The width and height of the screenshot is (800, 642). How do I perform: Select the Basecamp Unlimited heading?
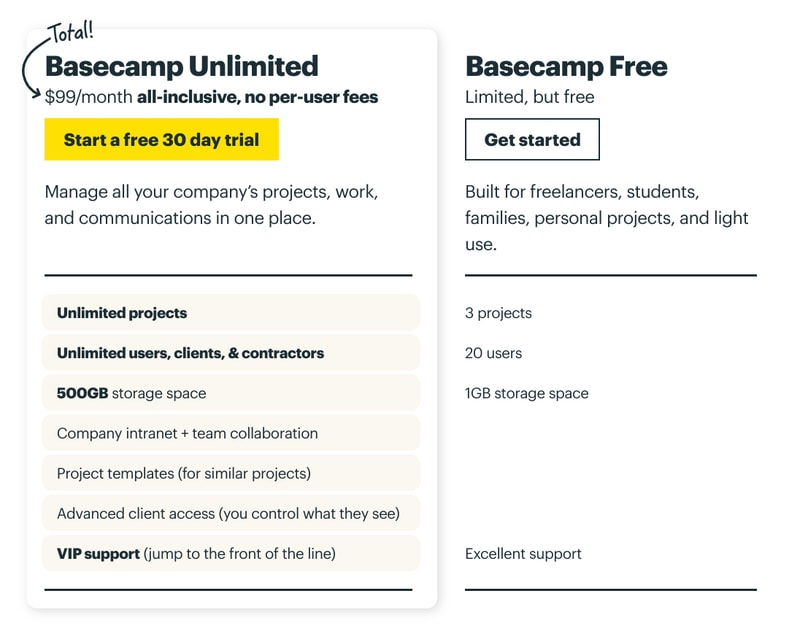[182, 66]
